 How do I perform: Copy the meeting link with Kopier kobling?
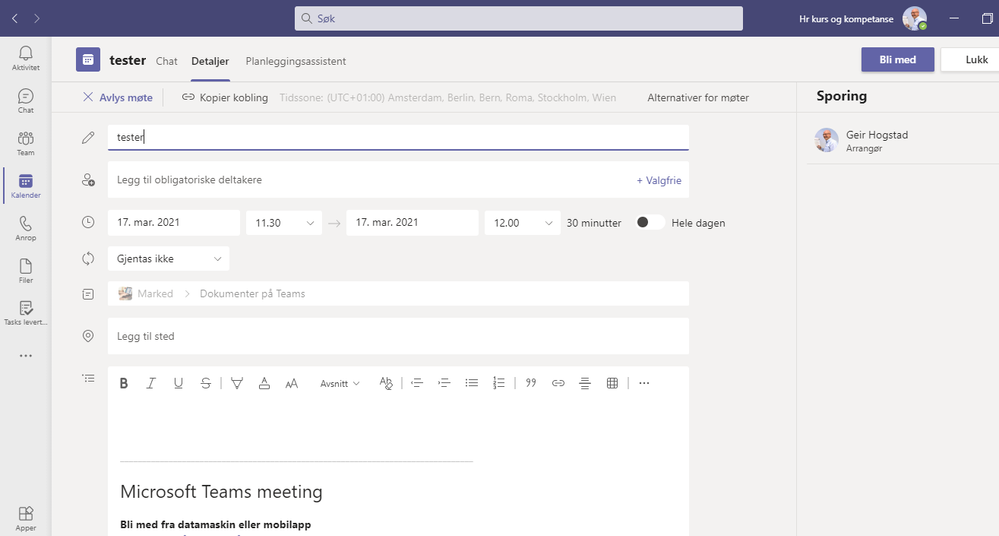tap(225, 98)
